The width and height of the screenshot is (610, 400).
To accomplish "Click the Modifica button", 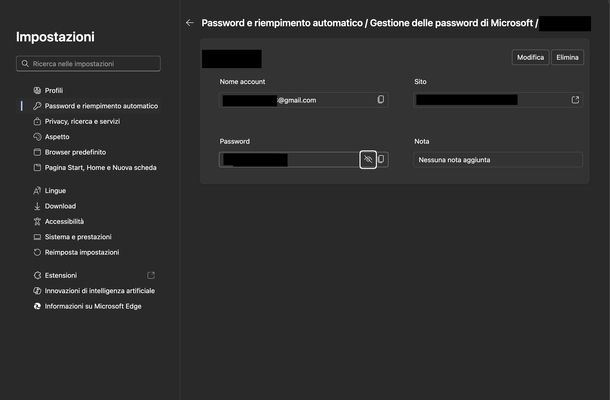I will pyautogui.click(x=530, y=57).
